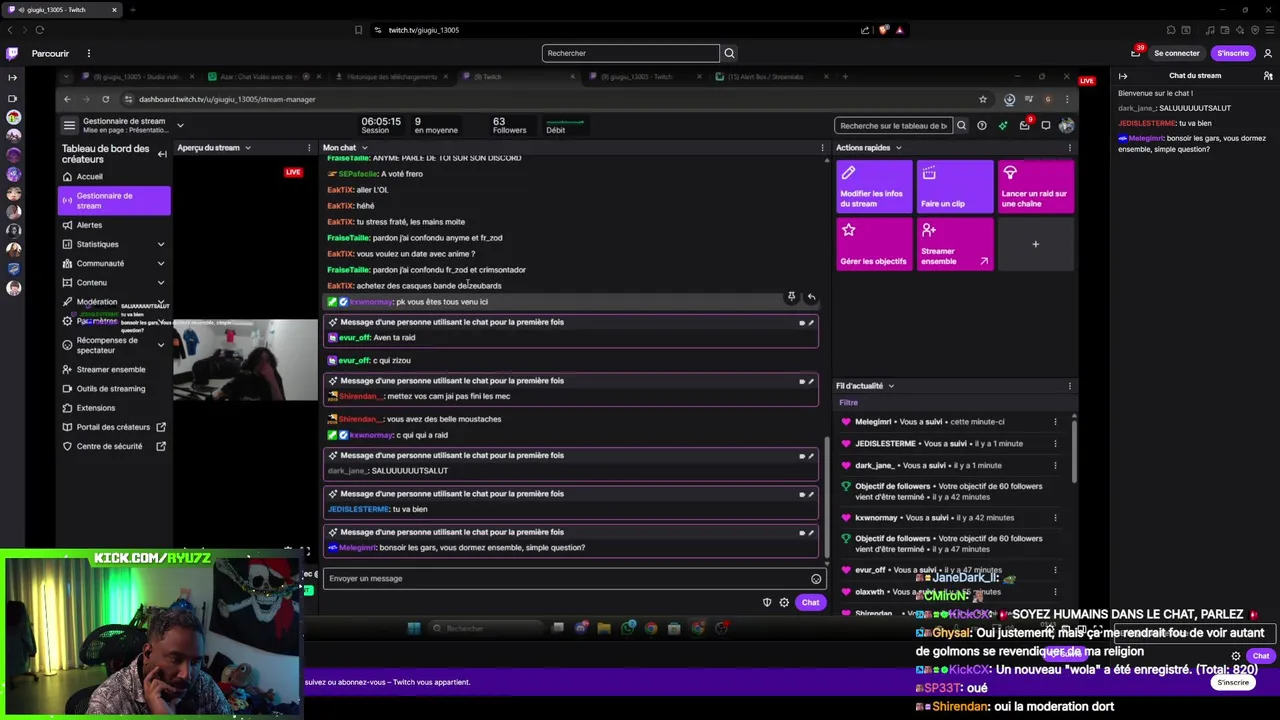The height and width of the screenshot is (720, 1280).
Task: Open the dashboard help icon
Action: click(x=982, y=126)
